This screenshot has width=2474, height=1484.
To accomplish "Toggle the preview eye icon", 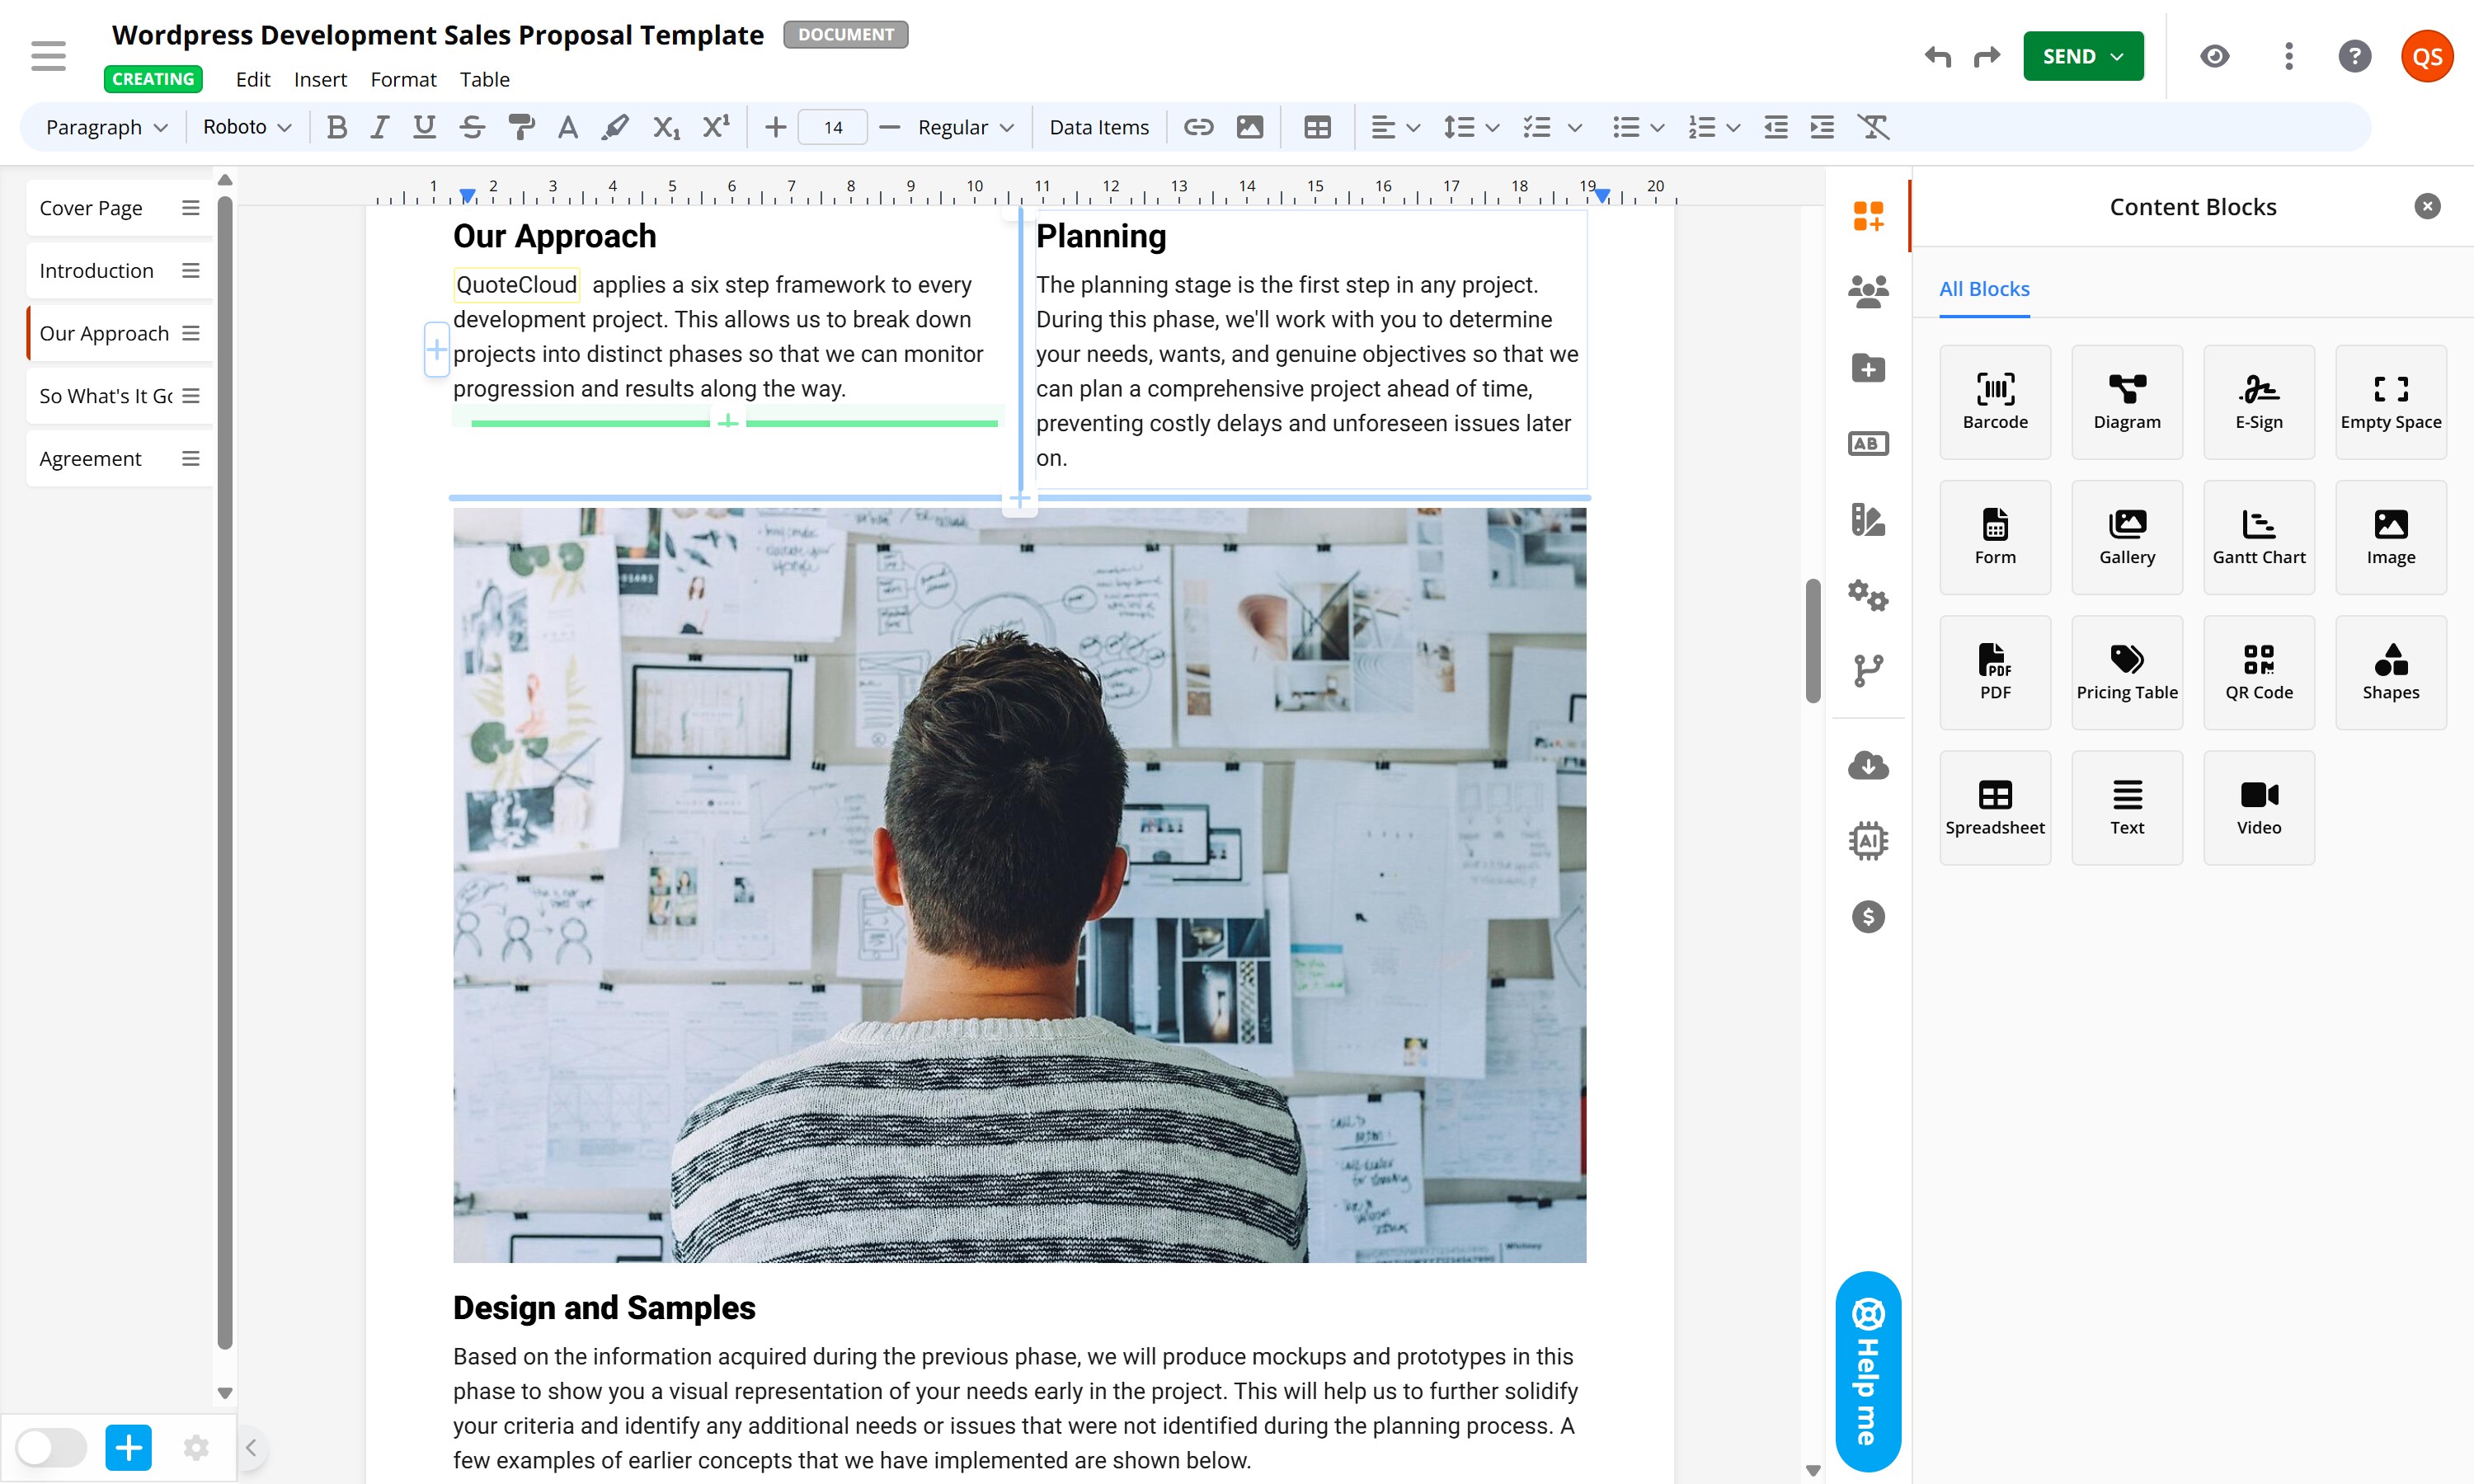I will point(2214,56).
